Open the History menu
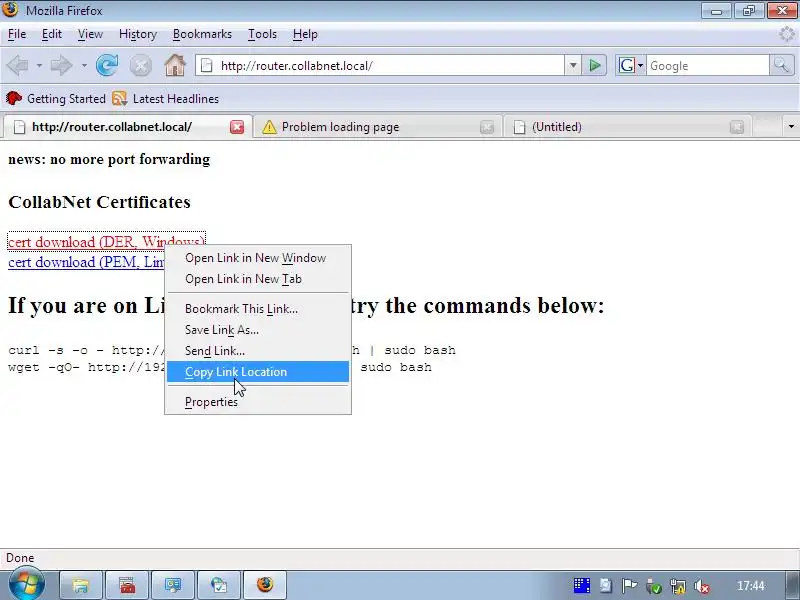Viewport: 800px width, 600px height. (138, 34)
